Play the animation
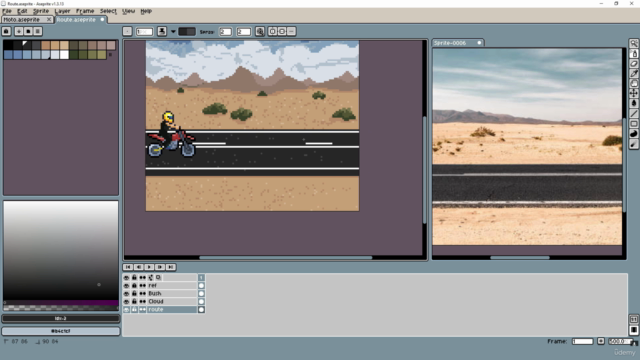Image resolution: width=640 pixels, height=360 pixels. coord(149,267)
